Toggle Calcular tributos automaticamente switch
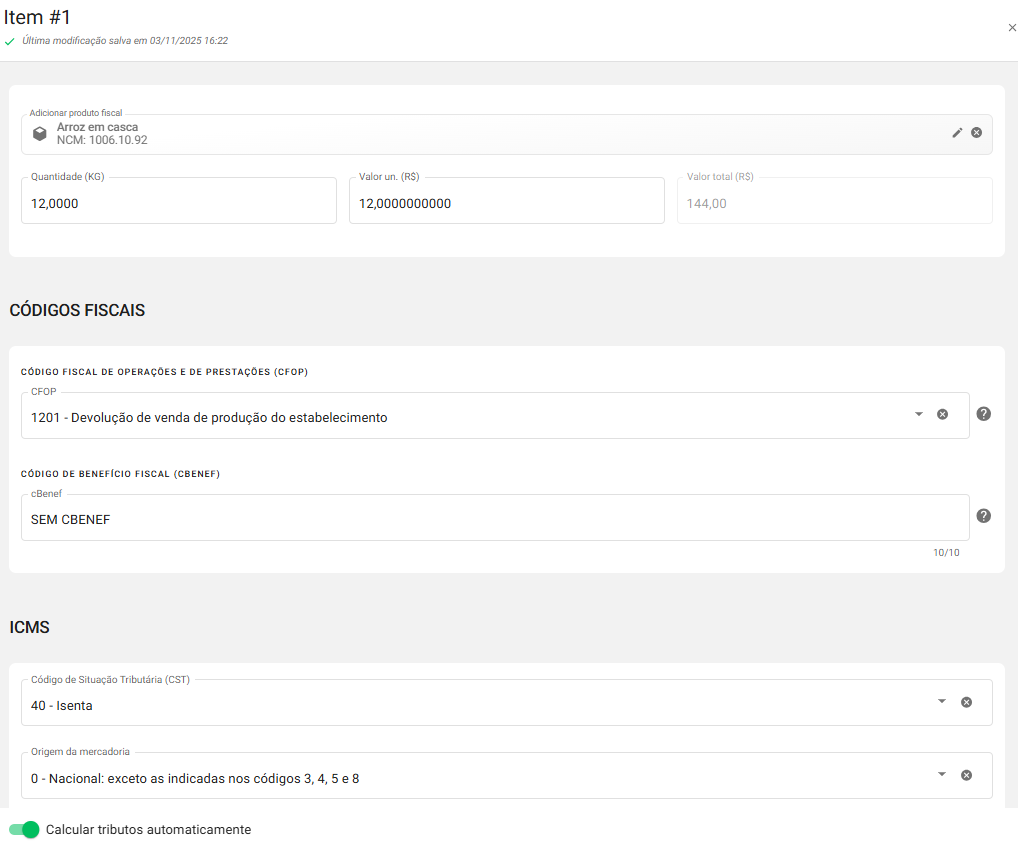This screenshot has width=1018, height=845. pyautogui.click(x=24, y=829)
